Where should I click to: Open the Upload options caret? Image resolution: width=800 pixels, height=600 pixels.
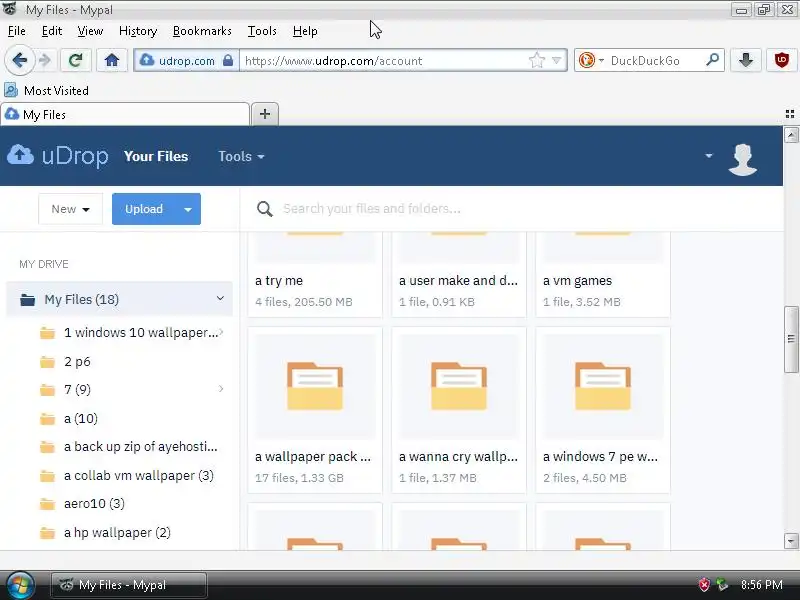pyautogui.click(x=188, y=209)
